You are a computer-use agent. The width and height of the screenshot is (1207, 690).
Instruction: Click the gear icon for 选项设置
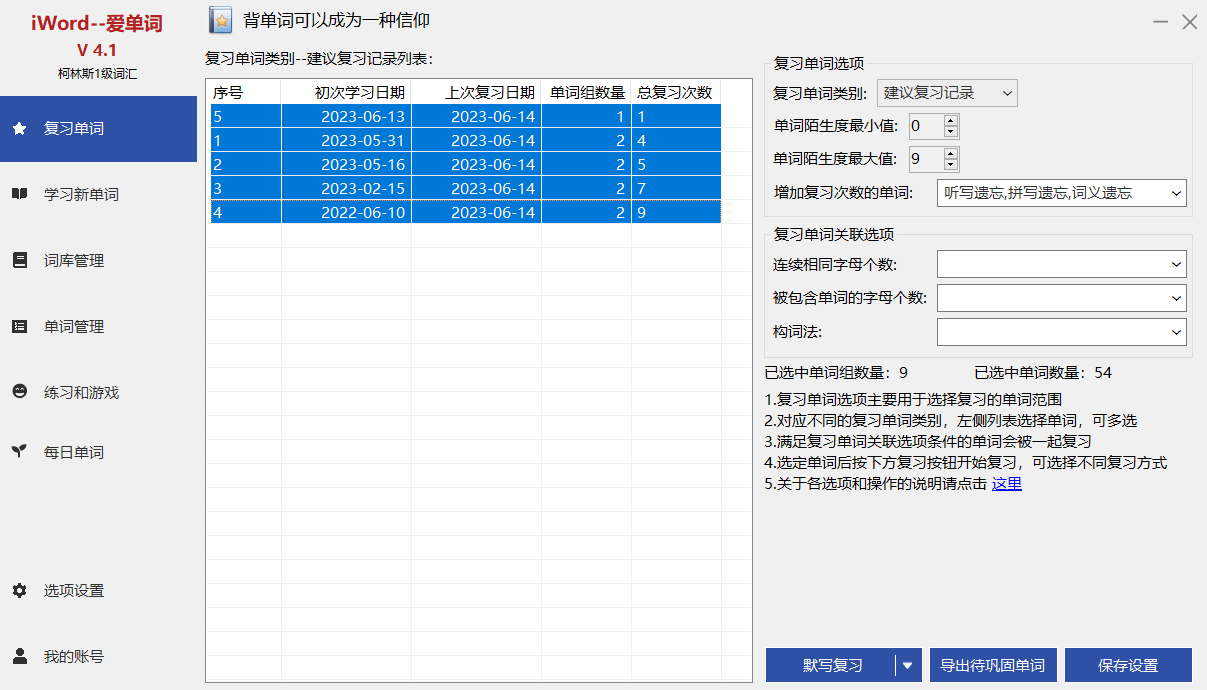19,591
